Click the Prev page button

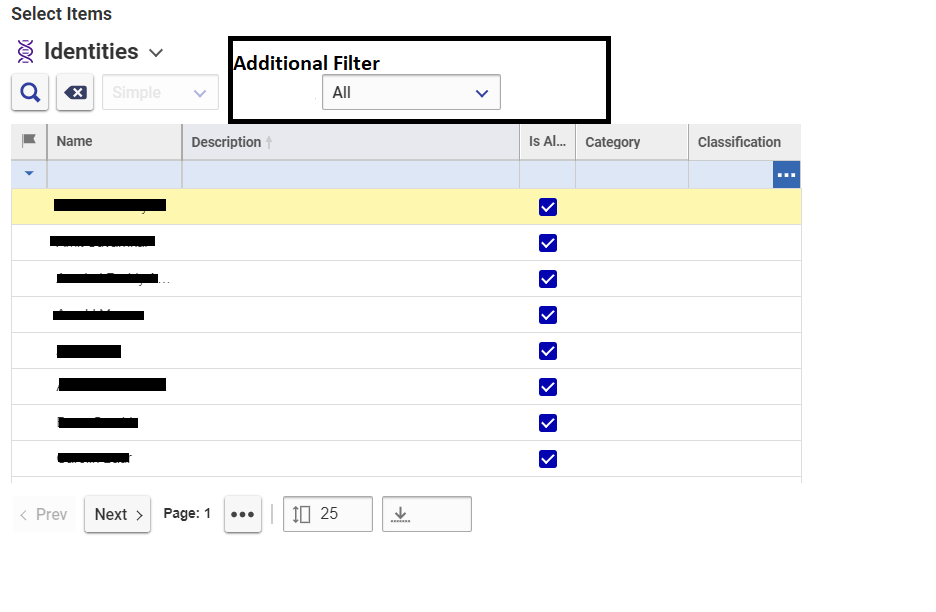click(43, 514)
